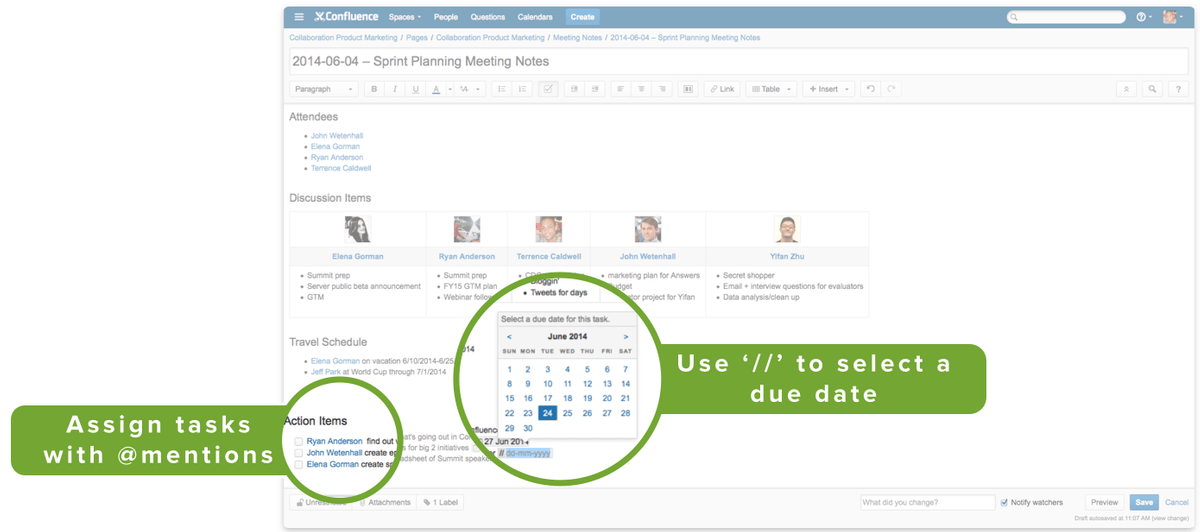The width and height of the screenshot is (1200, 532).
Task: Click the dd-mm-yyyy date placeholder
Action: [x=528, y=453]
